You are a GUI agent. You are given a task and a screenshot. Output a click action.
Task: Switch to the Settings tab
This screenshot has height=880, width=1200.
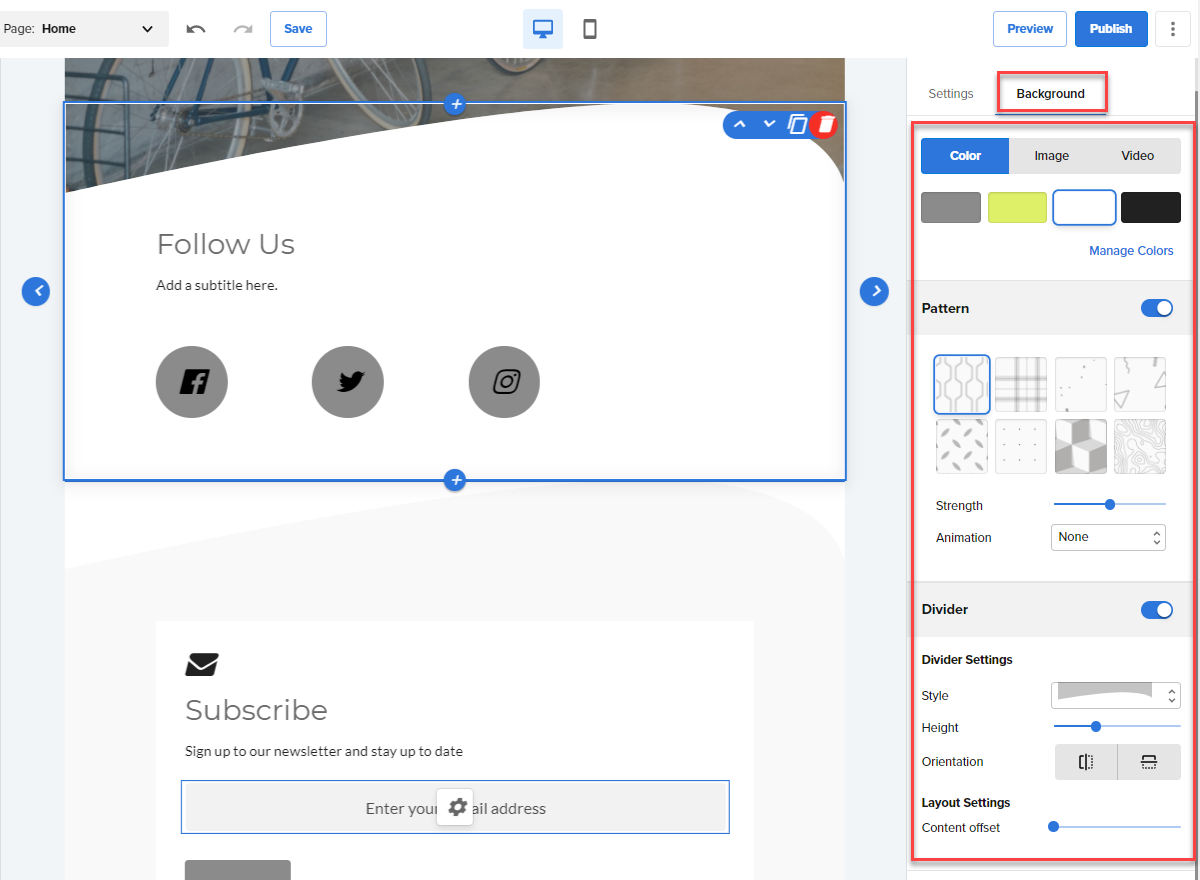click(951, 94)
